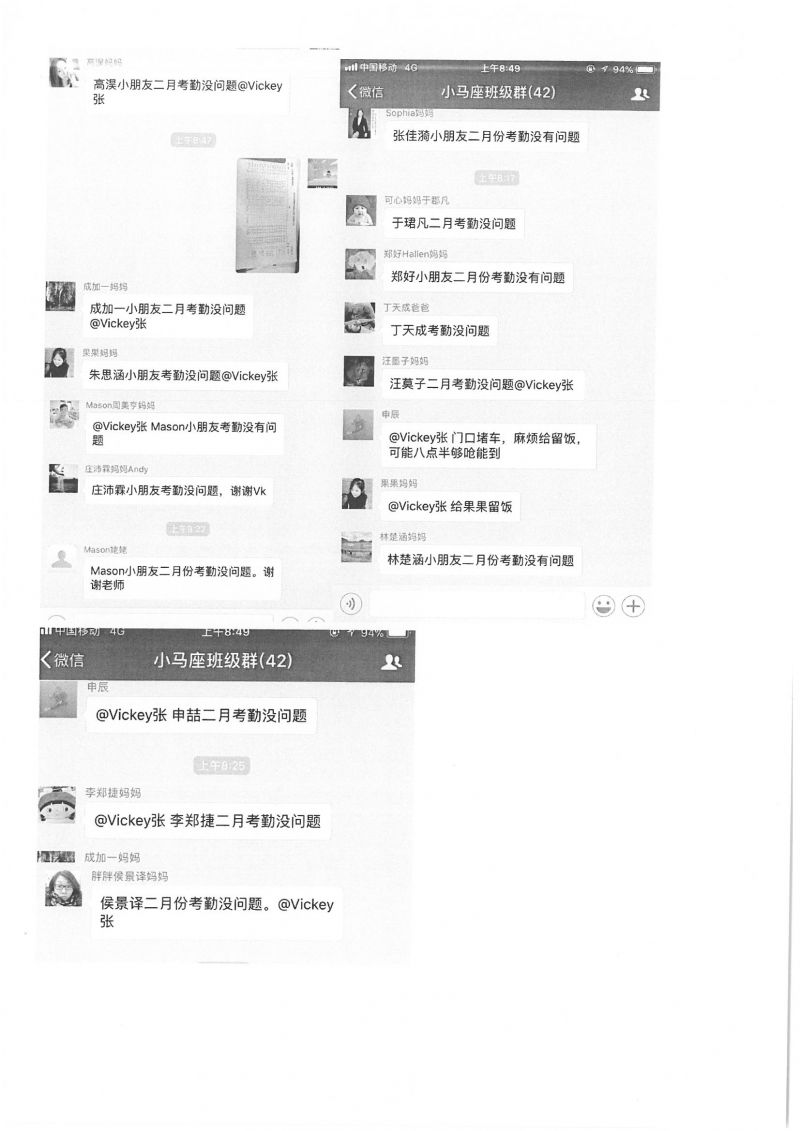This screenshot has width=800, height=1131.
Task: Tap the plus attachment button
Action: pos(633,606)
